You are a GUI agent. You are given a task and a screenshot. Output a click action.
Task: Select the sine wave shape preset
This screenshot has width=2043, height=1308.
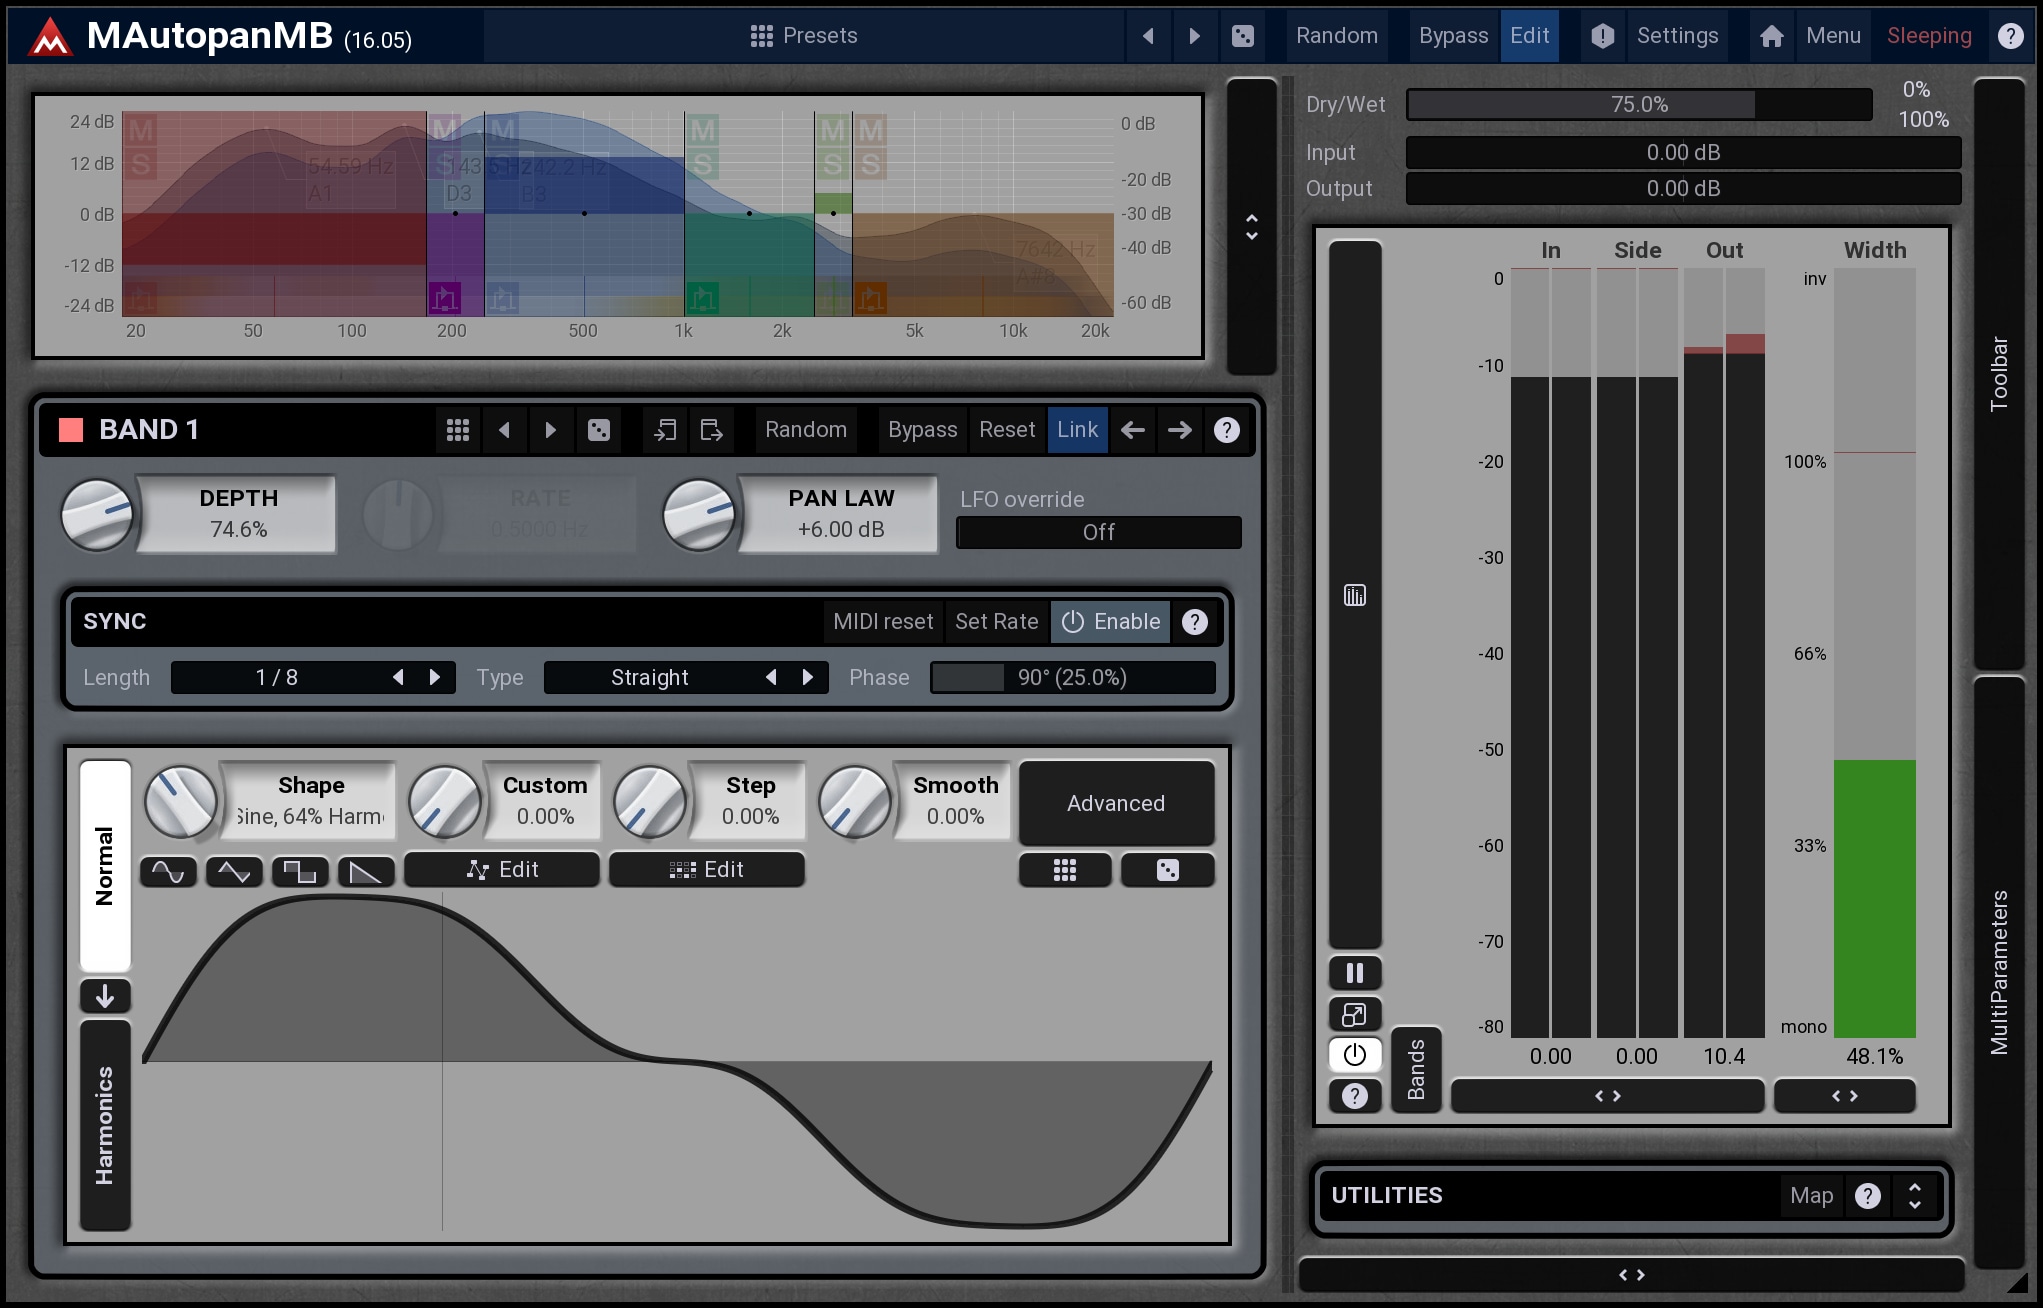coord(168,872)
